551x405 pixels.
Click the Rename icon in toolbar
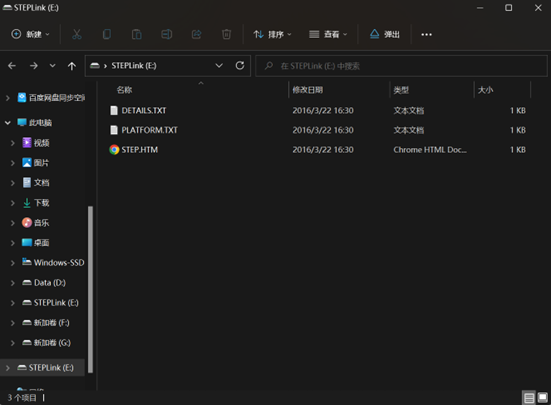167,34
